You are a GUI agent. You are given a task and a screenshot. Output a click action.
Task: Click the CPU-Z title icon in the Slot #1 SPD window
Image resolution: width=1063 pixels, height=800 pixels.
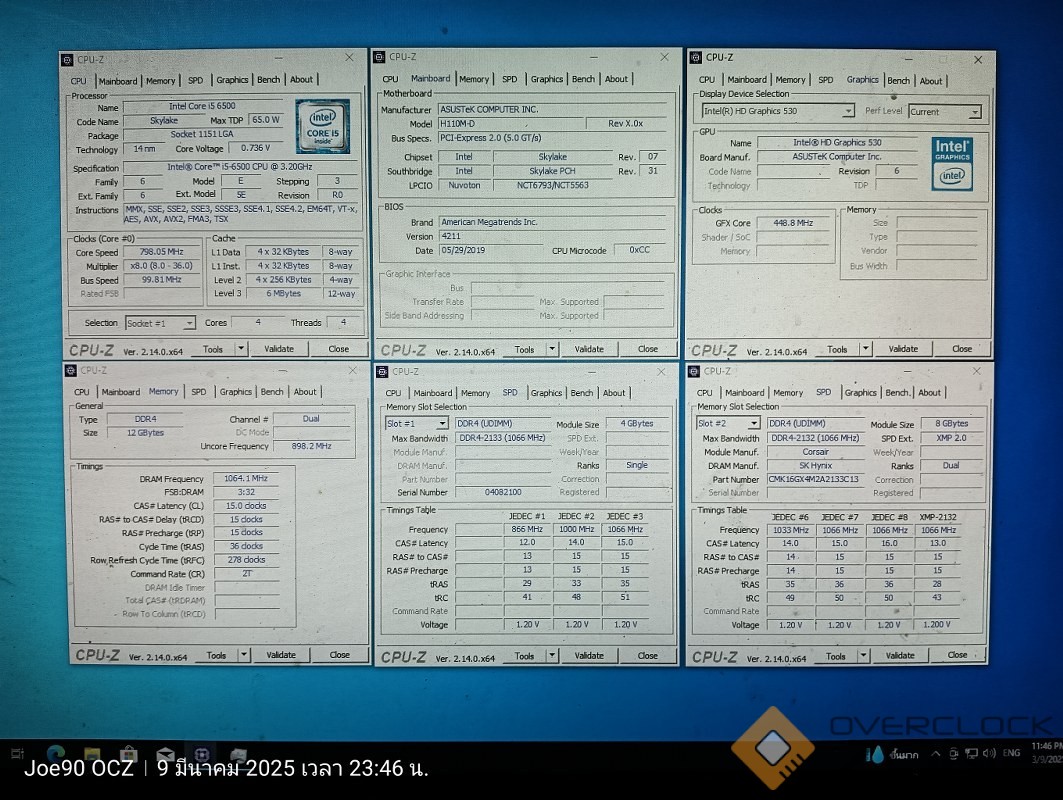coord(382,372)
